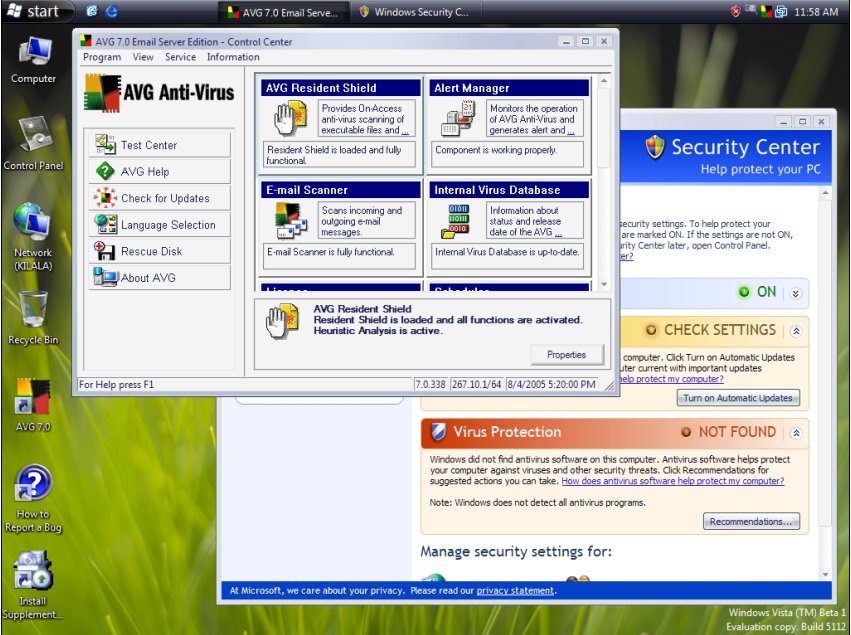Click Turn on Automatic Updates button
The height and width of the screenshot is (635, 851).
(x=738, y=398)
